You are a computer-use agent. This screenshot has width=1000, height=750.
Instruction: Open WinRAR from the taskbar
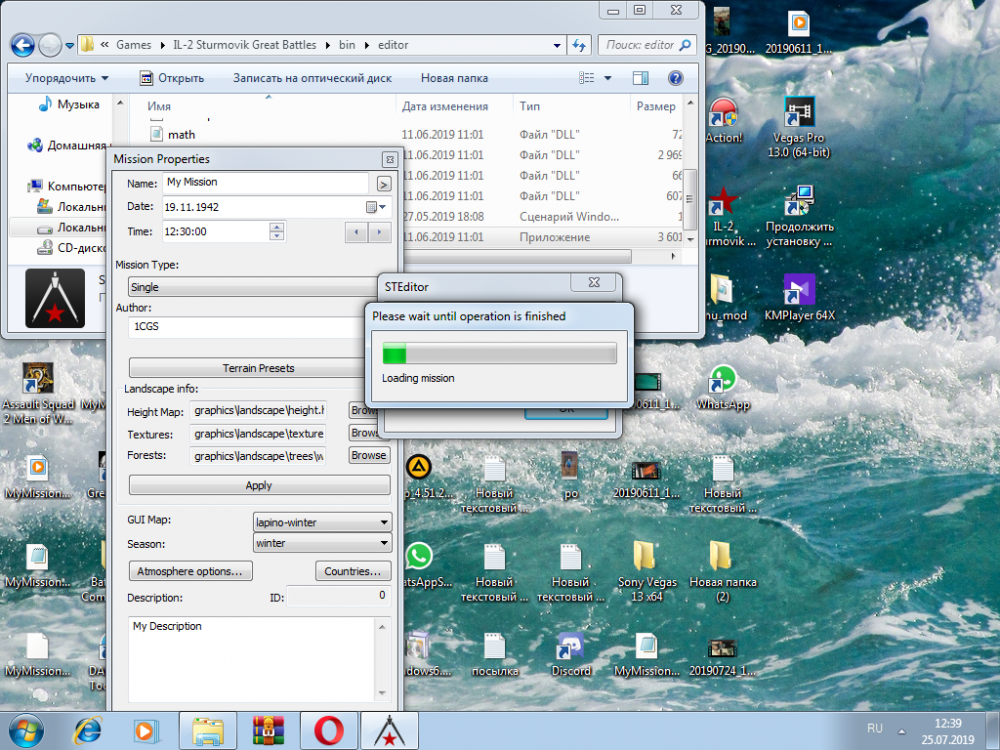[x=267, y=731]
